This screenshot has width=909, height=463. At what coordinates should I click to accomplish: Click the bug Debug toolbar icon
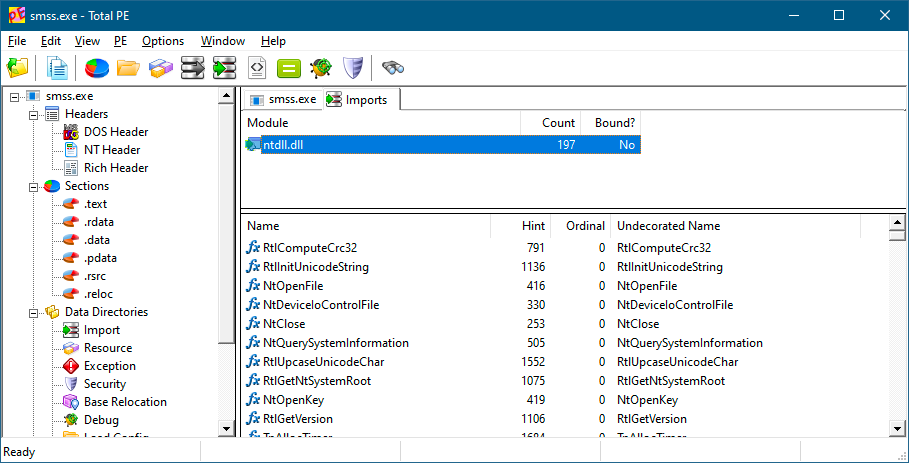[320, 68]
